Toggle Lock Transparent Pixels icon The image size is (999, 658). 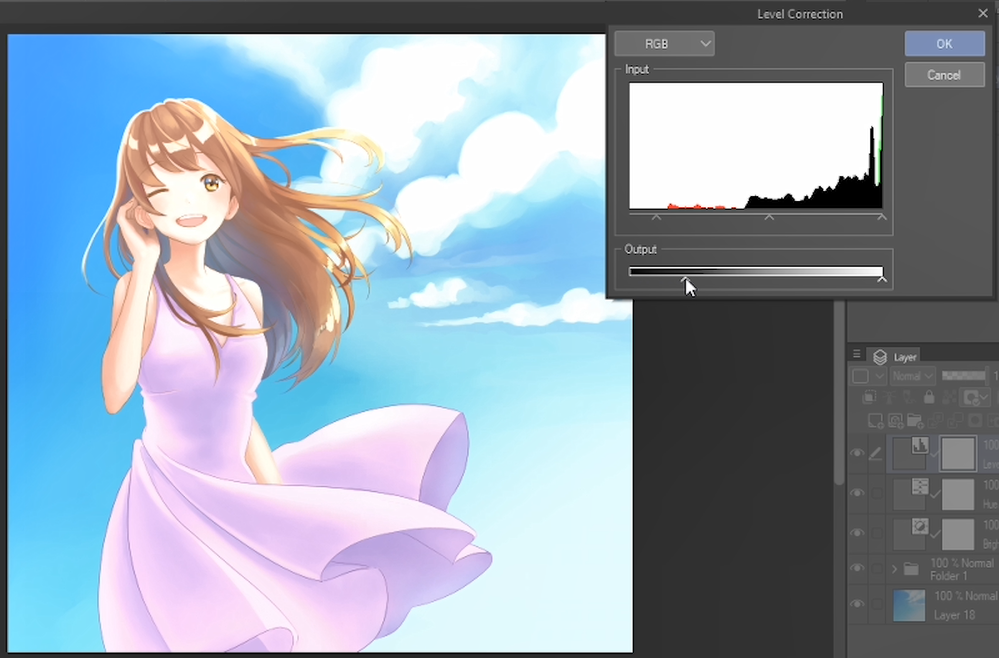tap(949, 397)
